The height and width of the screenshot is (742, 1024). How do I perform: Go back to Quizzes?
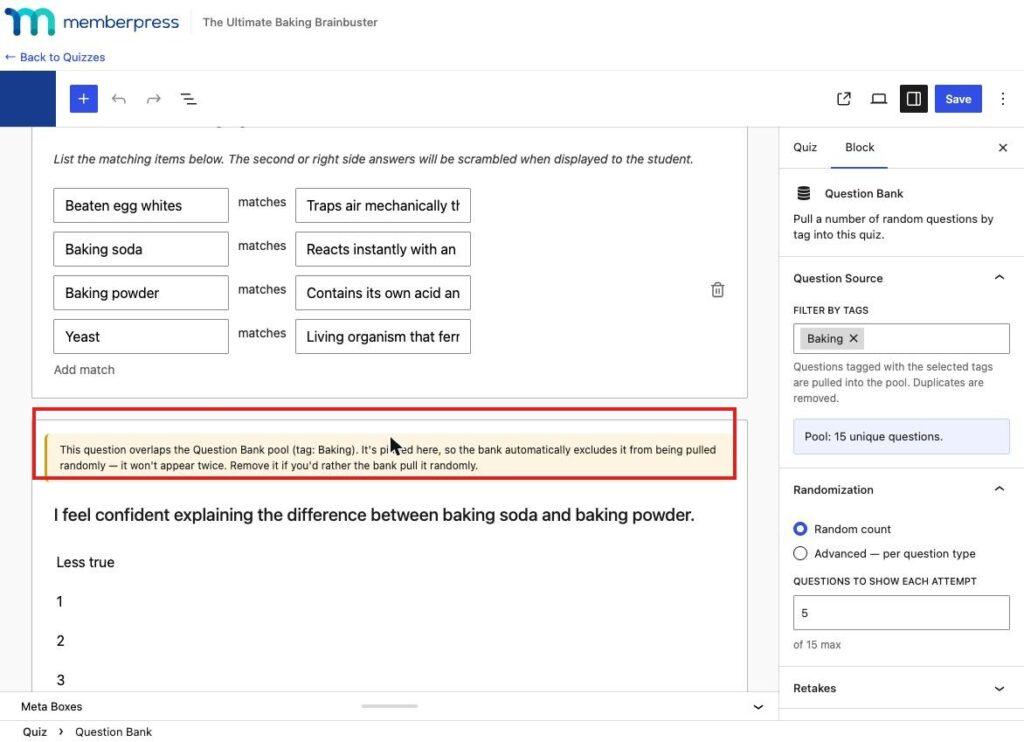[x=55, y=57]
